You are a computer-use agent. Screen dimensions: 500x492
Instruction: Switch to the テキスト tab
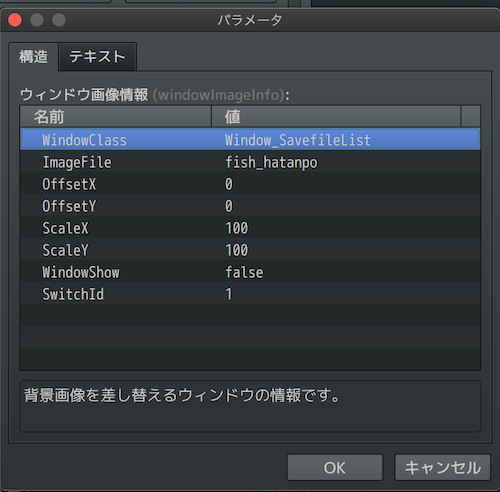pos(97,56)
